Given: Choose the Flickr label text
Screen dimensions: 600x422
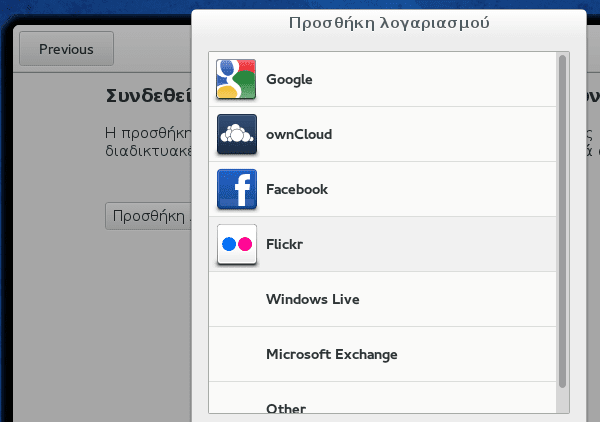Looking at the screenshot, I should point(284,244).
